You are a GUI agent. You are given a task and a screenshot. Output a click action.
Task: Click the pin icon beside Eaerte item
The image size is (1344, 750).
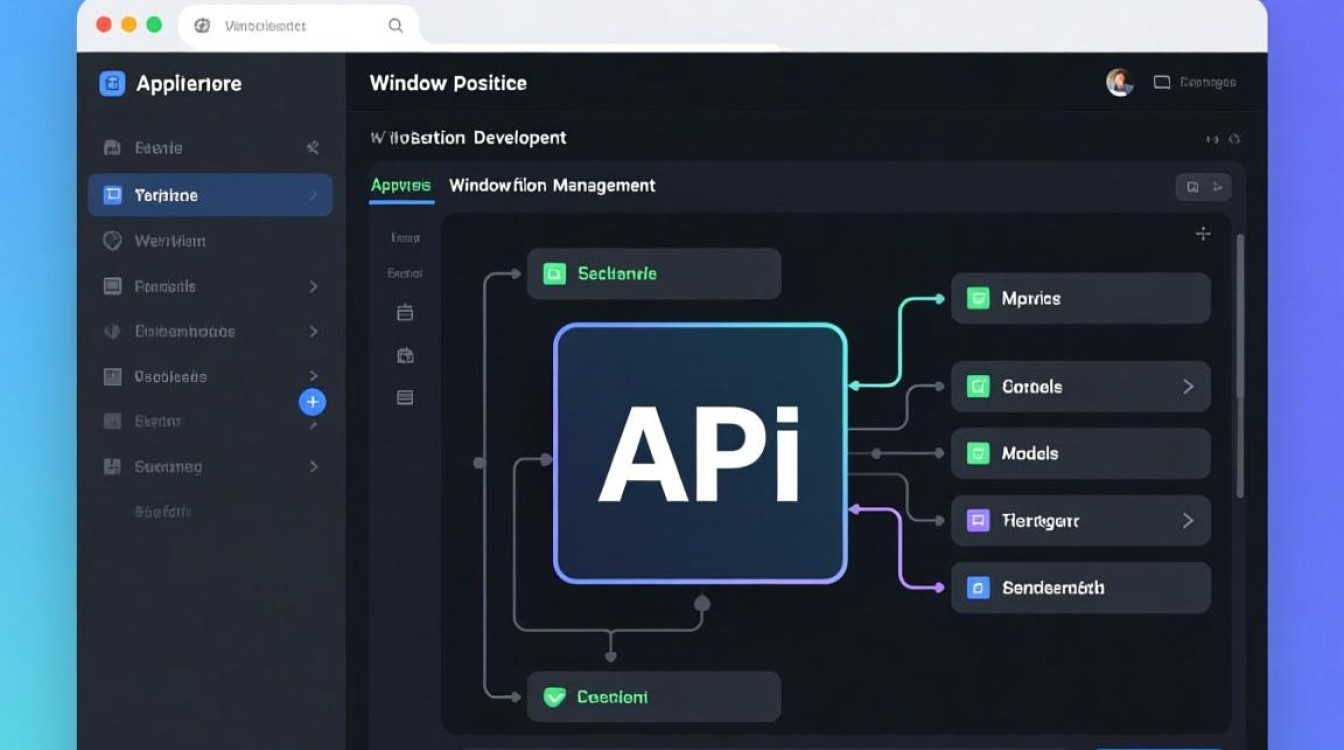312,148
